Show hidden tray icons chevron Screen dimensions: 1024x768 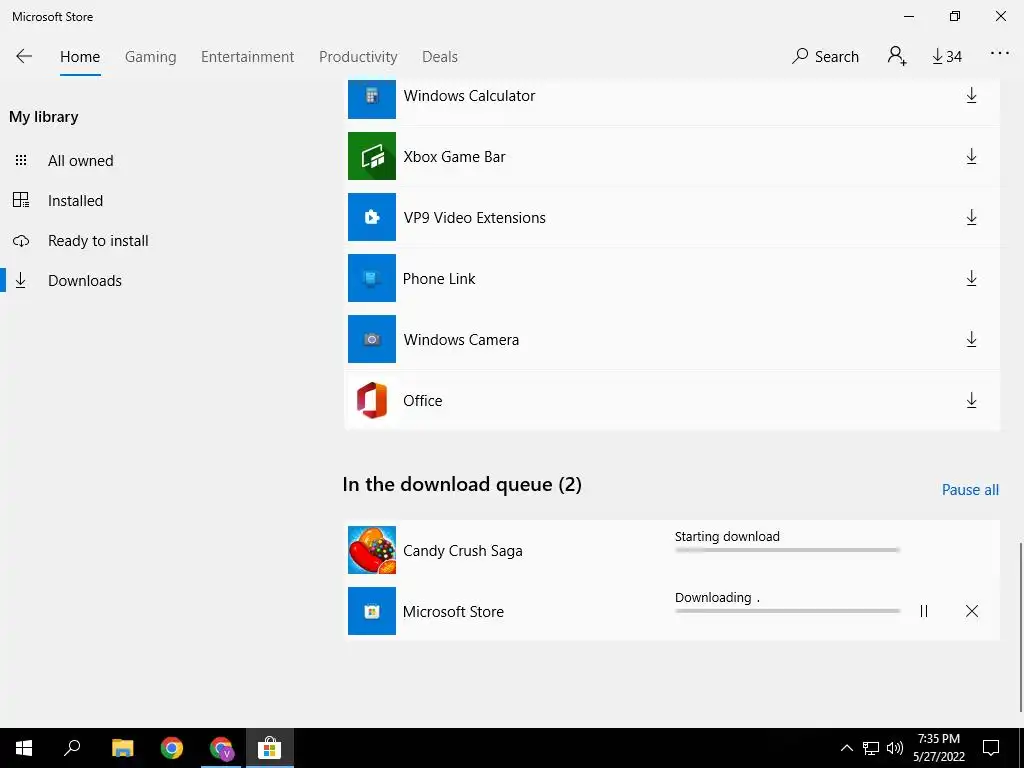(x=846, y=748)
